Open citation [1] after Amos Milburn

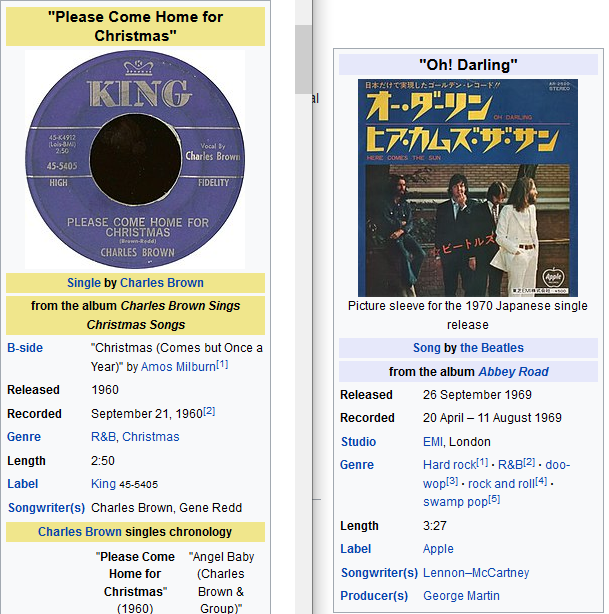pos(222,364)
